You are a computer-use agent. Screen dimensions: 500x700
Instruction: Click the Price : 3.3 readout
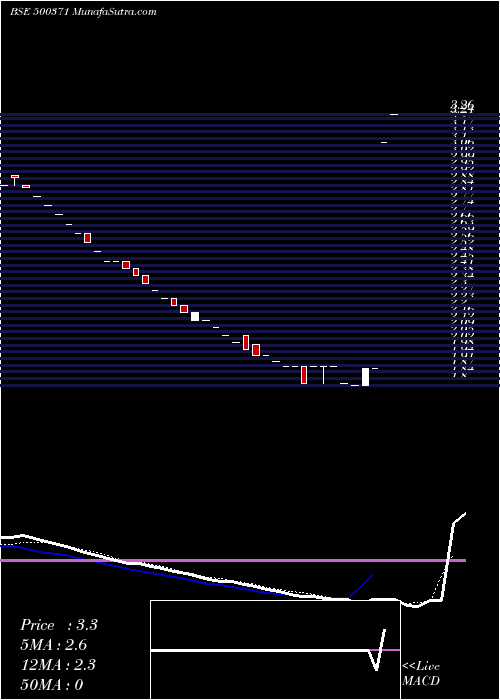click(x=58, y=625)
